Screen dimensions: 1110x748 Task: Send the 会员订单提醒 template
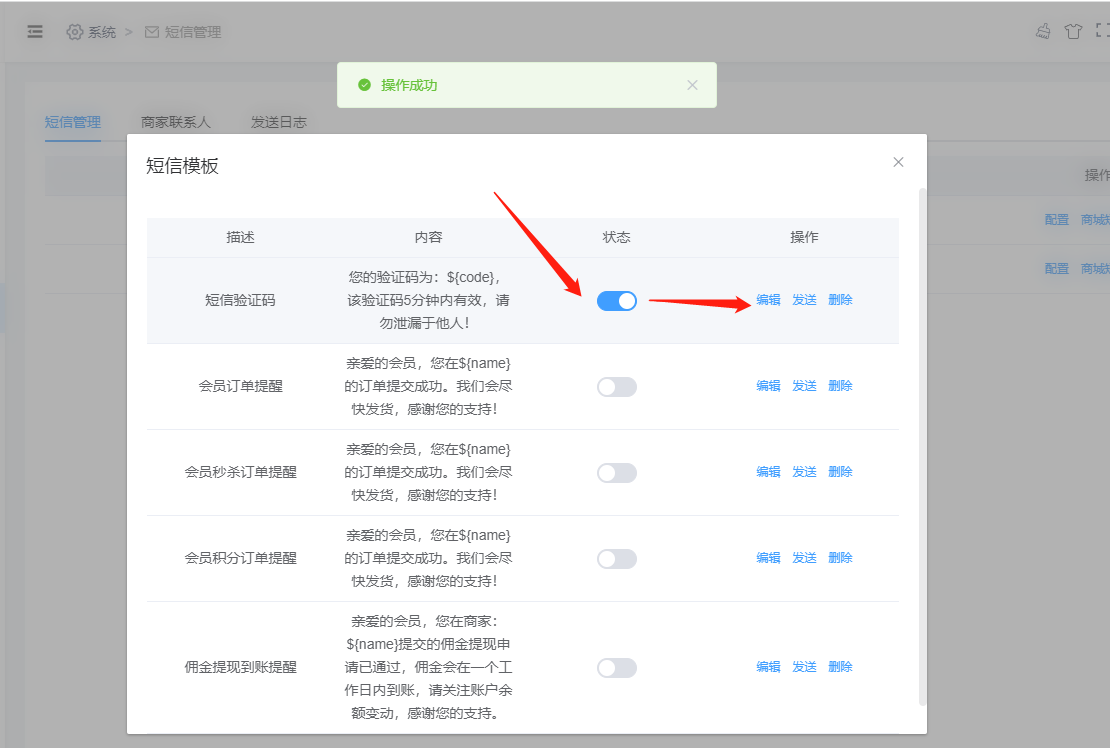tap(804, 386)
